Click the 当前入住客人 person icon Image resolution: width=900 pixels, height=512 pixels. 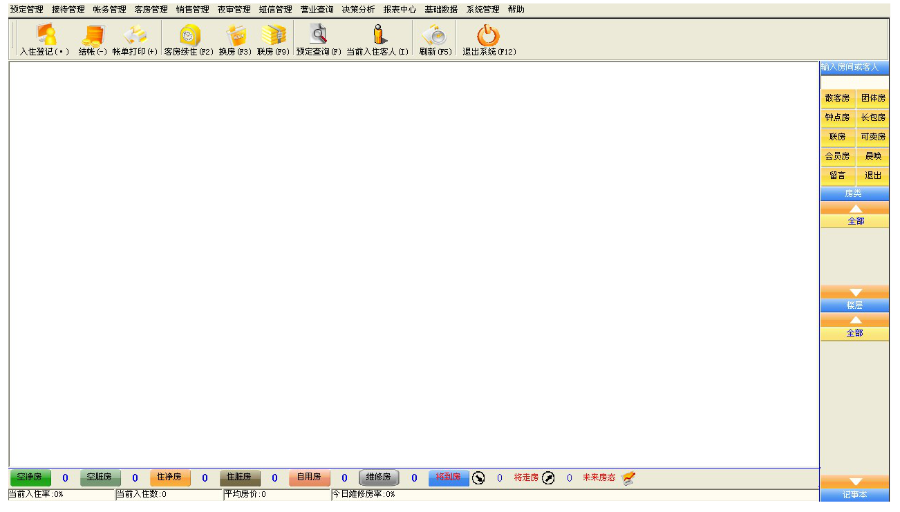click(x=378, y=35)
